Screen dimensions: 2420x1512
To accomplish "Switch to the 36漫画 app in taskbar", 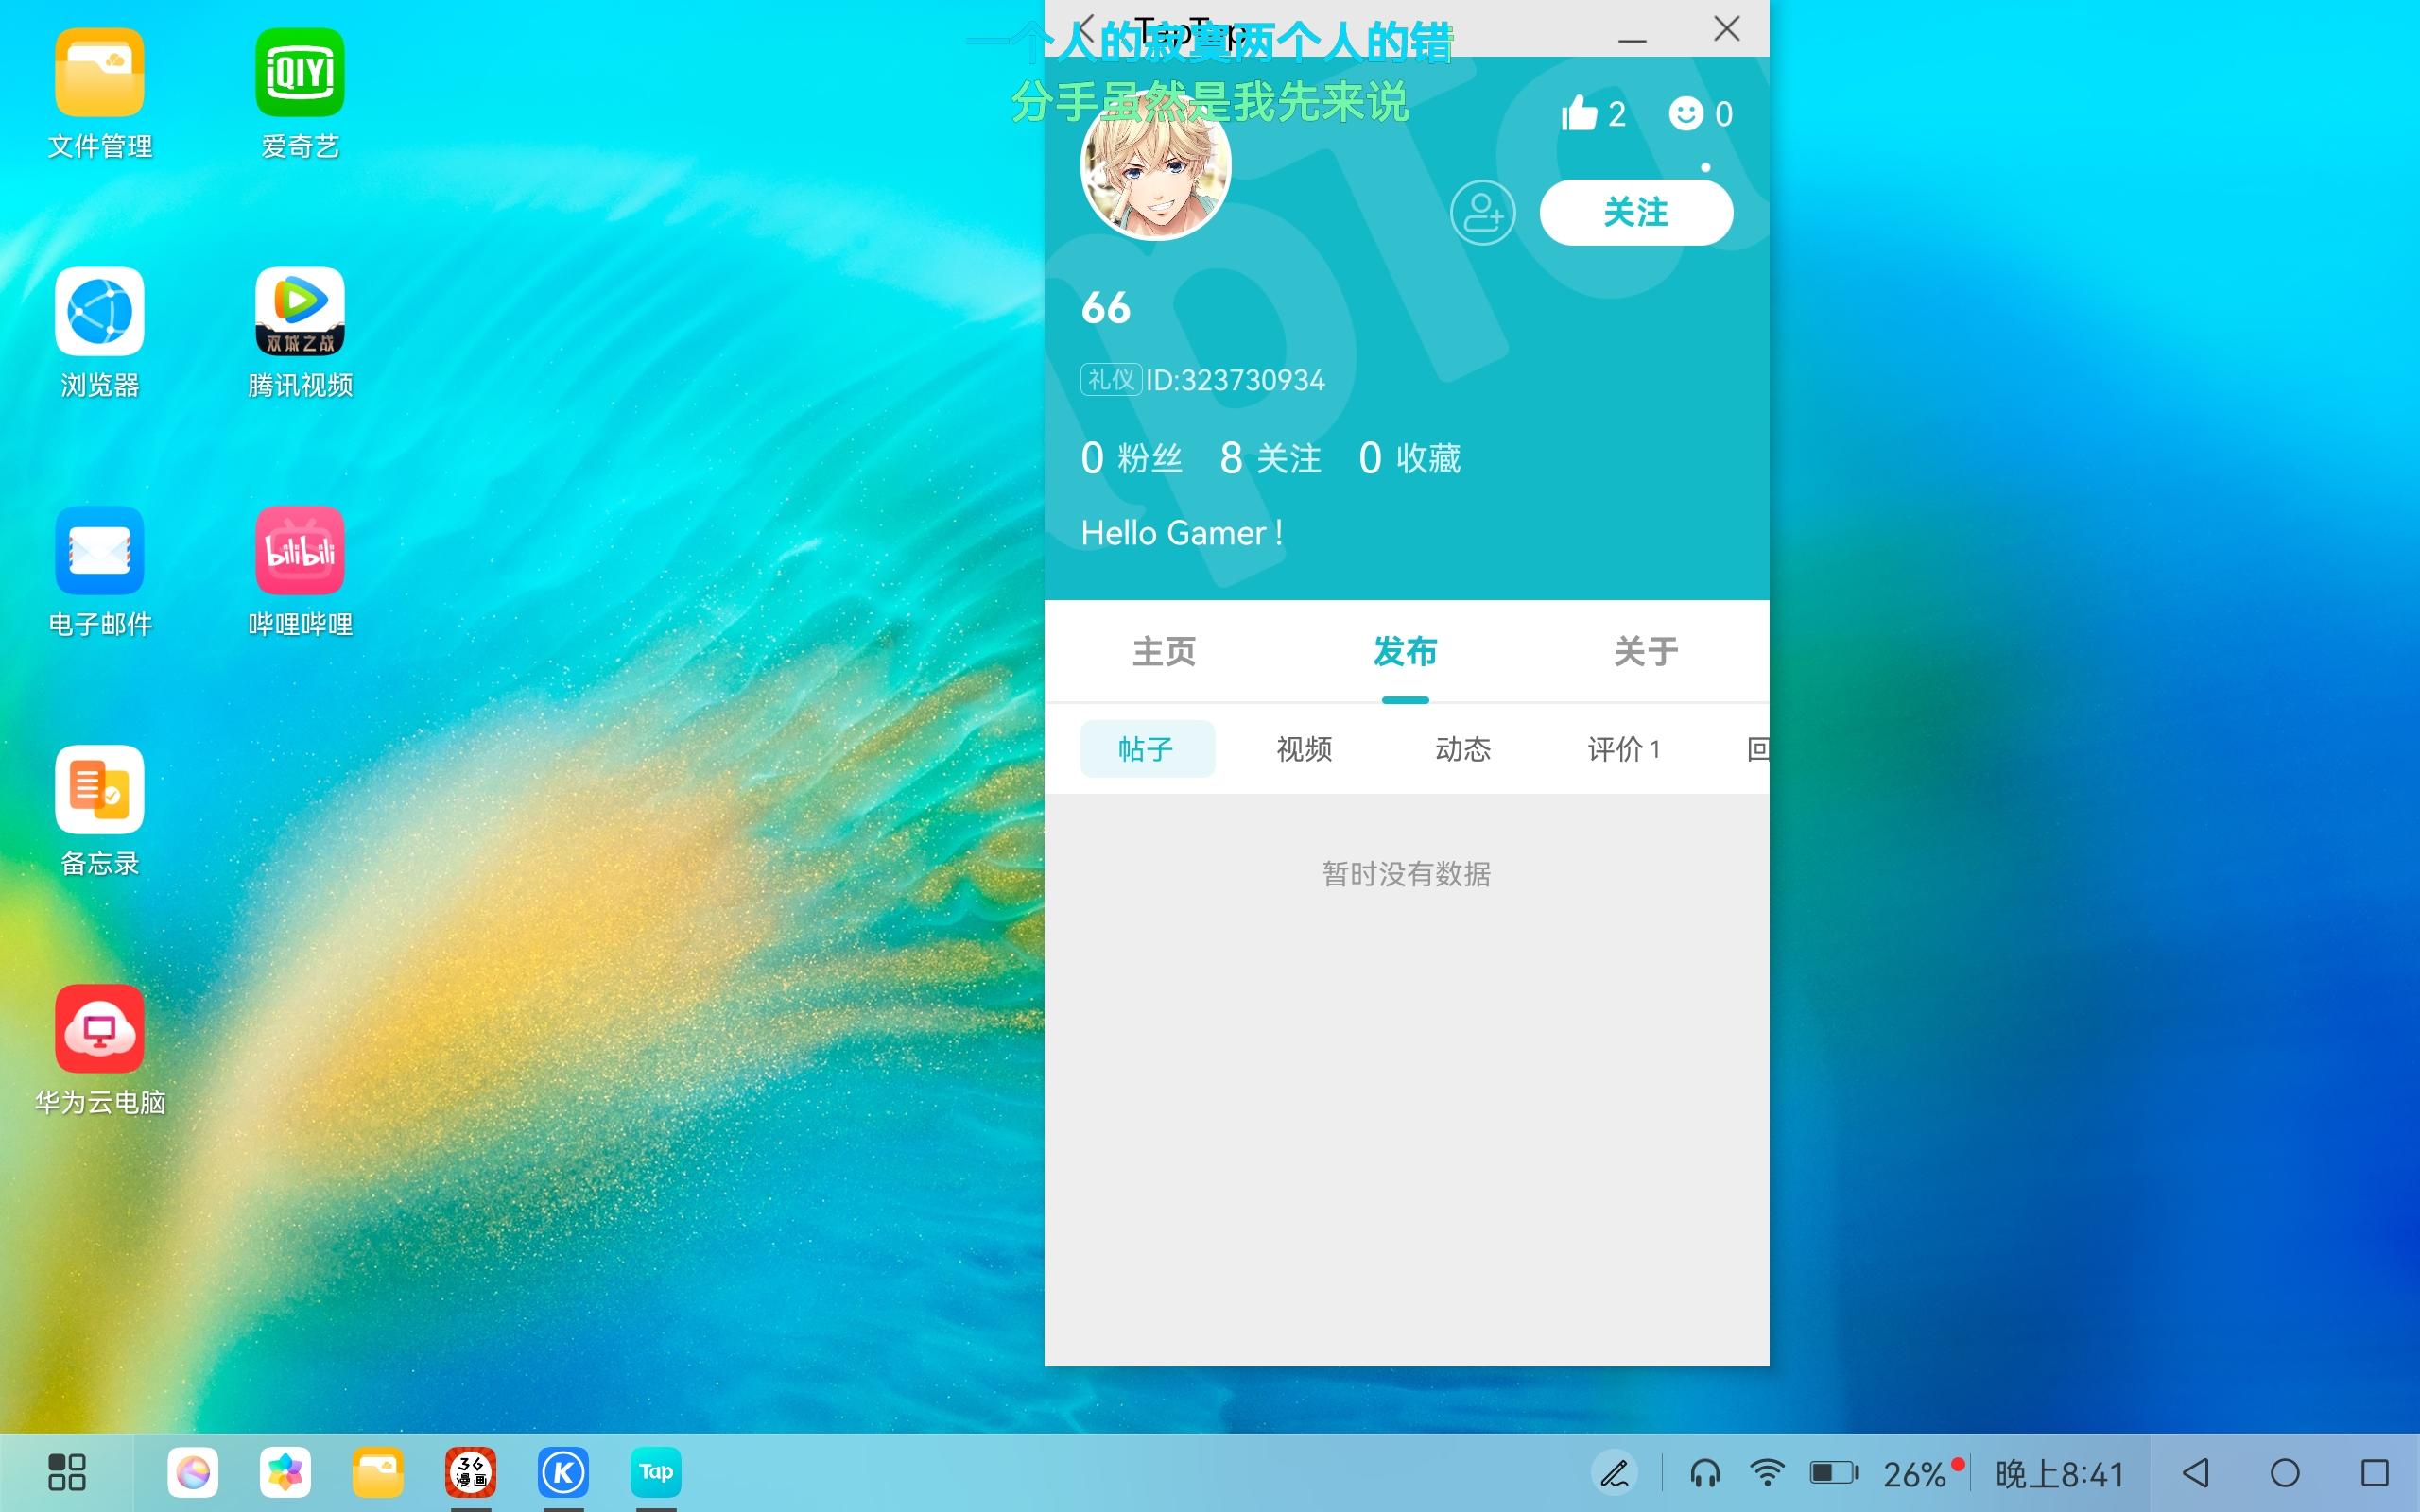I will click(x=471, y=1472).
